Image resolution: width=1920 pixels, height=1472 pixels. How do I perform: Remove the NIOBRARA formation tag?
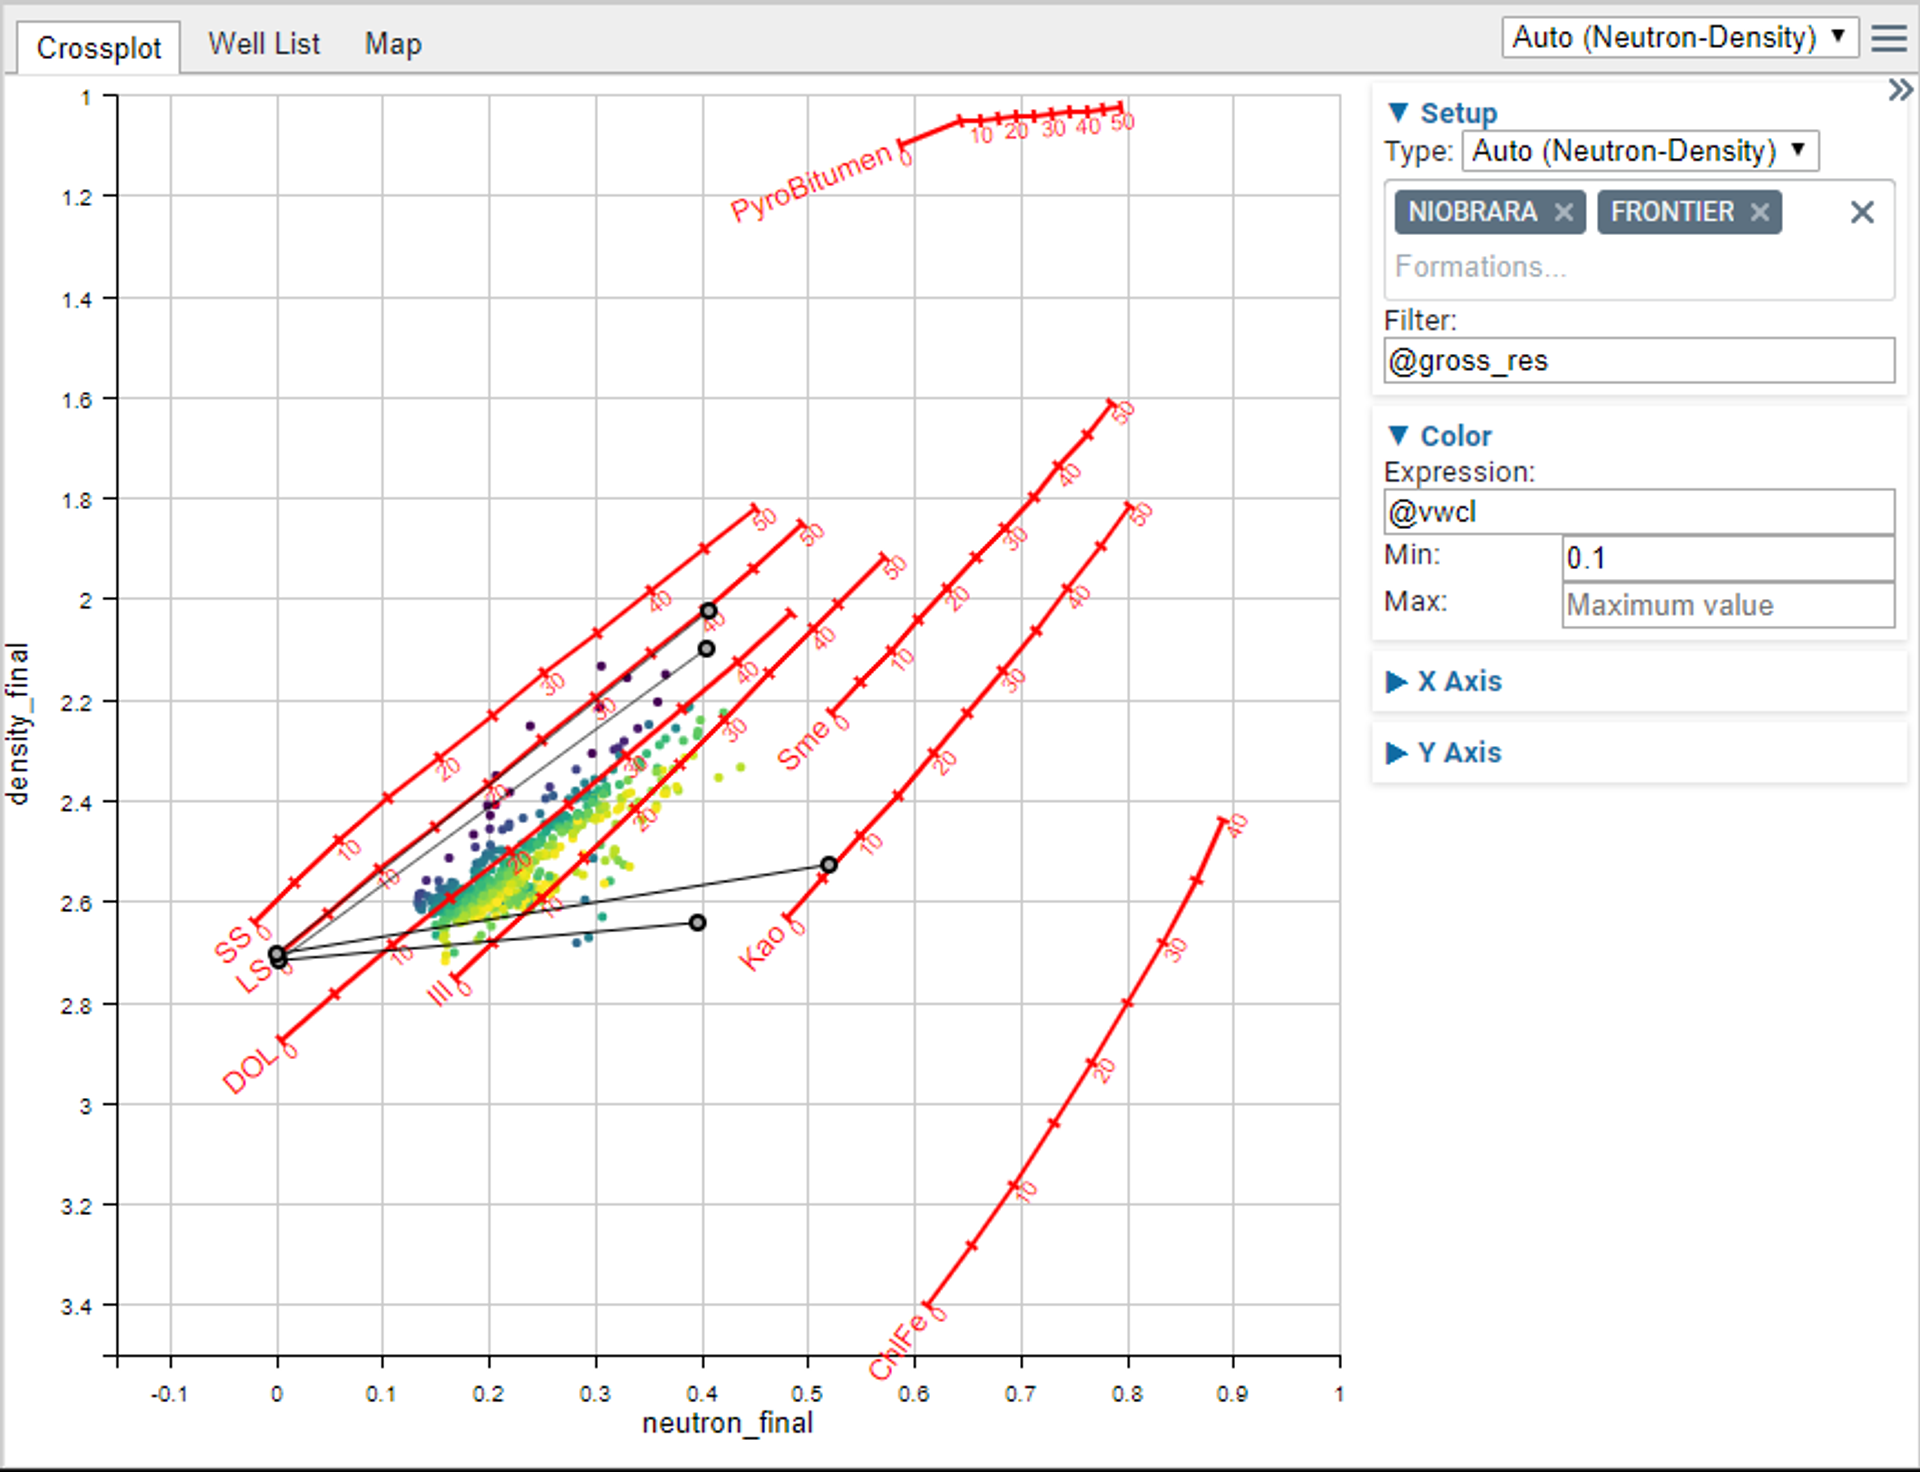(1564, 212)
